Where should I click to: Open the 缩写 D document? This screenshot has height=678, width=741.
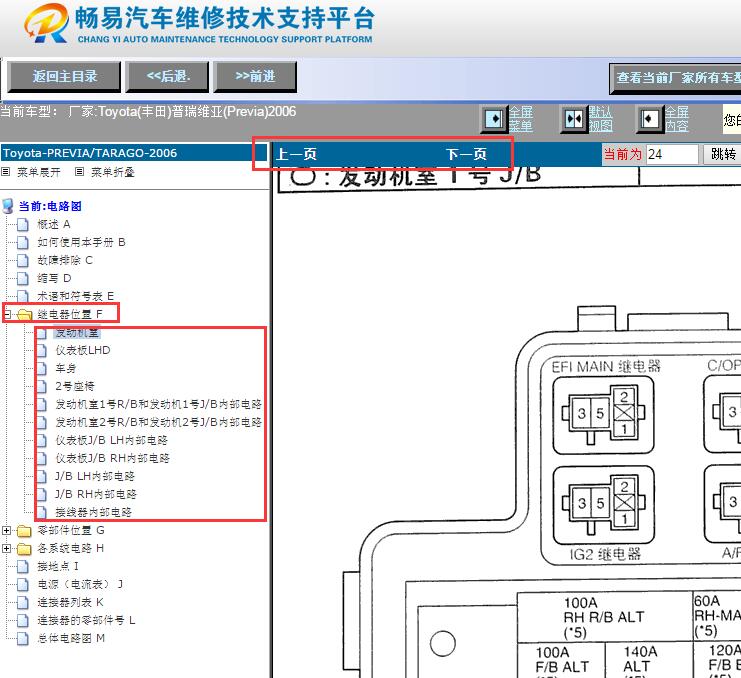[x=54, y=278]
